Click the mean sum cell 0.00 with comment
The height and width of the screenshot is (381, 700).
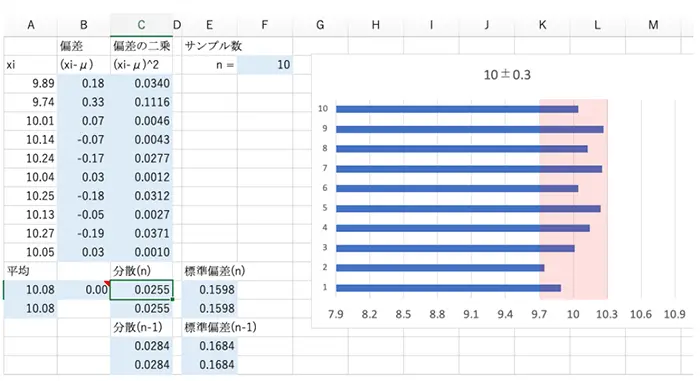[83, 290]
